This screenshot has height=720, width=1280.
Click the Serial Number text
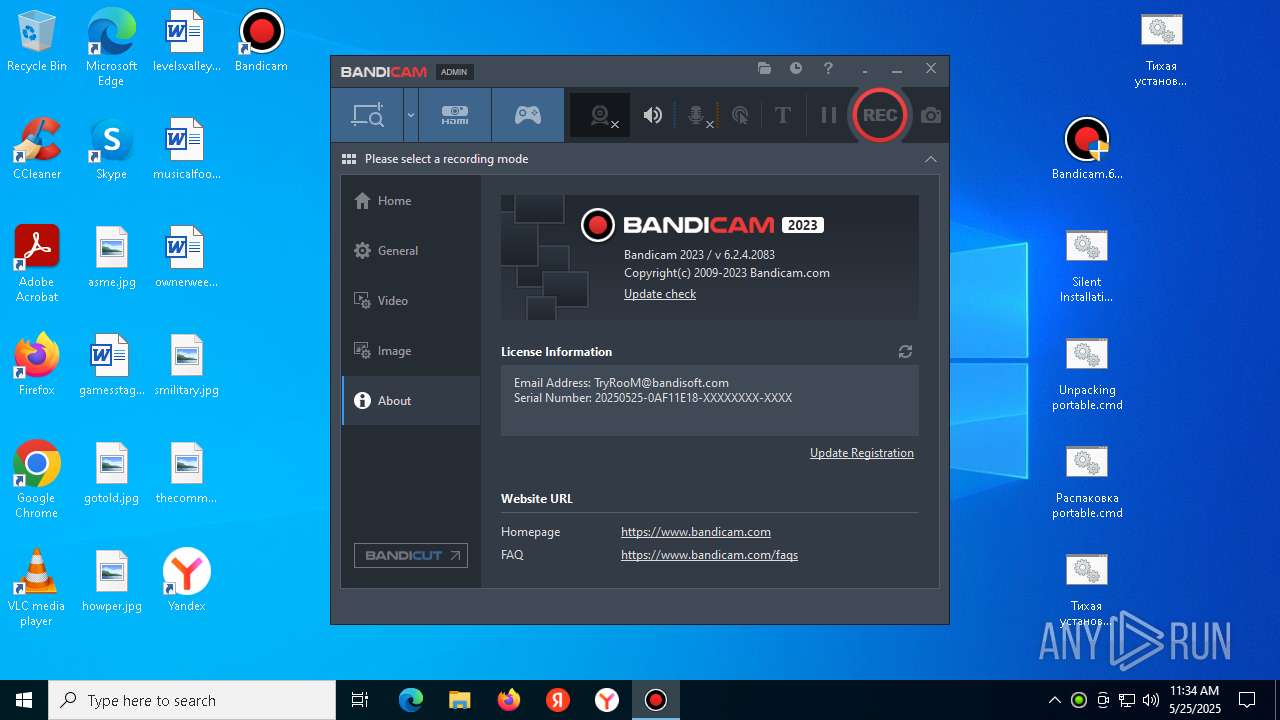click(x=653, y=398)
